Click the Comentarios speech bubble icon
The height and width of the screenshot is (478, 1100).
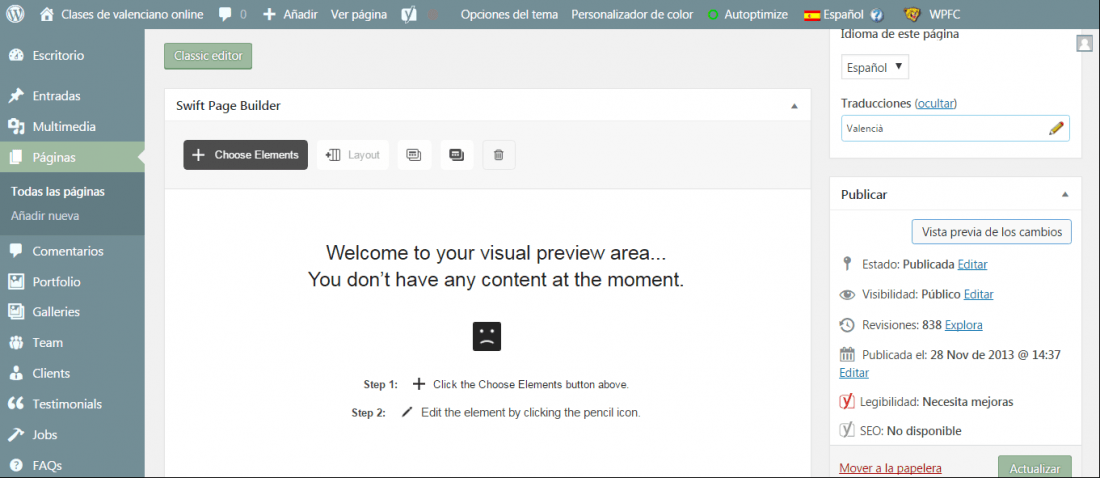(x=16, y=251)
